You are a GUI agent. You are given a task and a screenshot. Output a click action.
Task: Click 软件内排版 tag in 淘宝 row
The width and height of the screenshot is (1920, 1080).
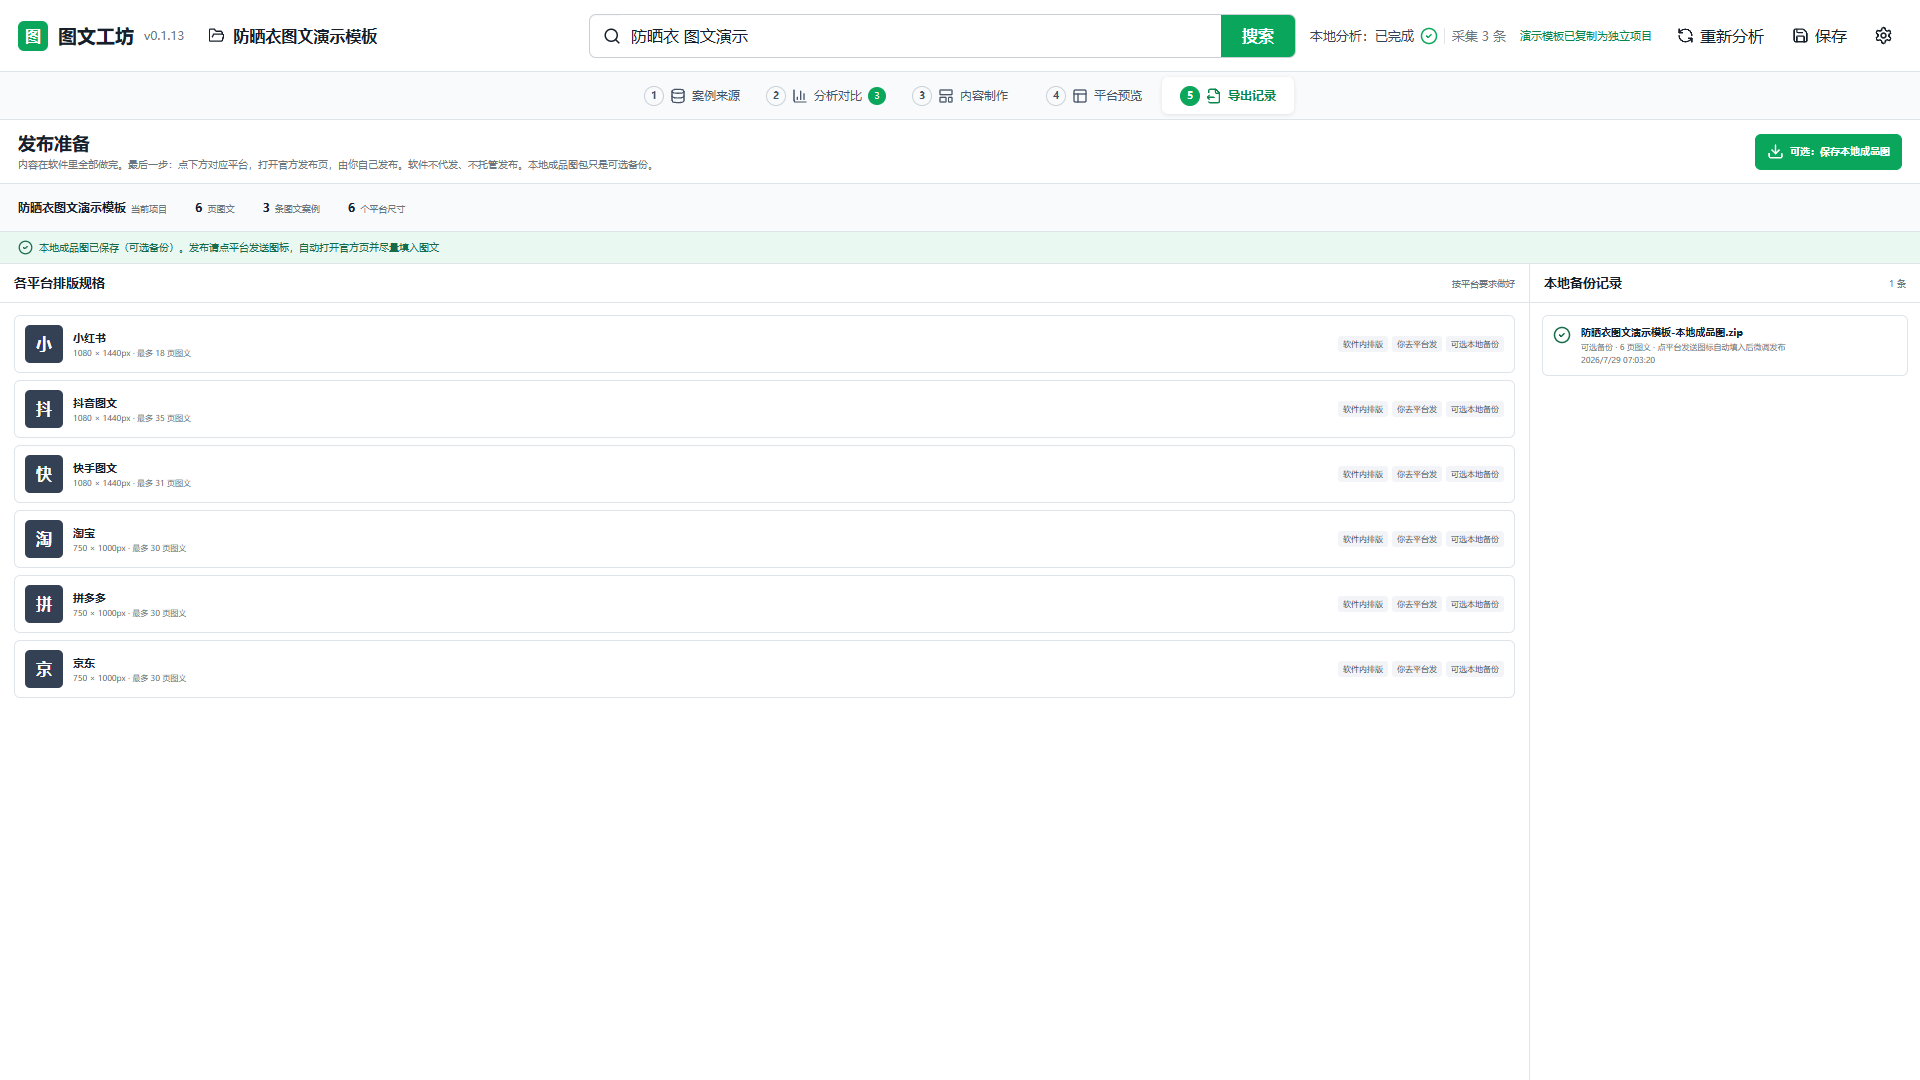coord(1363,540)
